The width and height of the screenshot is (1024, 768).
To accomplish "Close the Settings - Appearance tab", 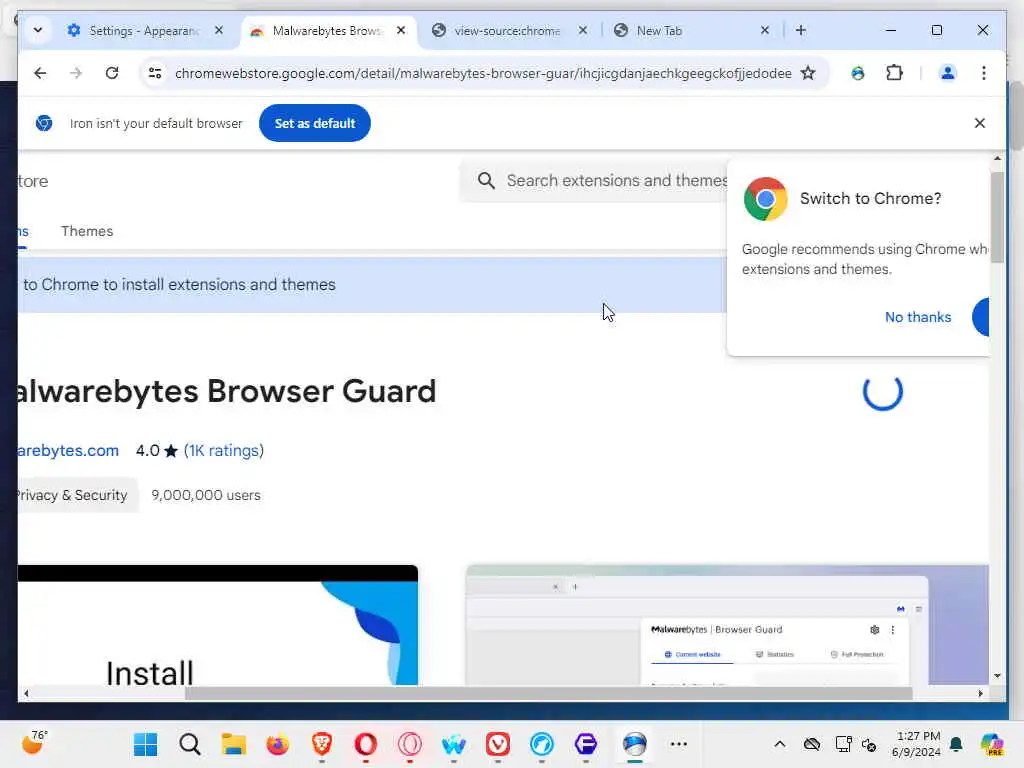I will coord(219,30).
